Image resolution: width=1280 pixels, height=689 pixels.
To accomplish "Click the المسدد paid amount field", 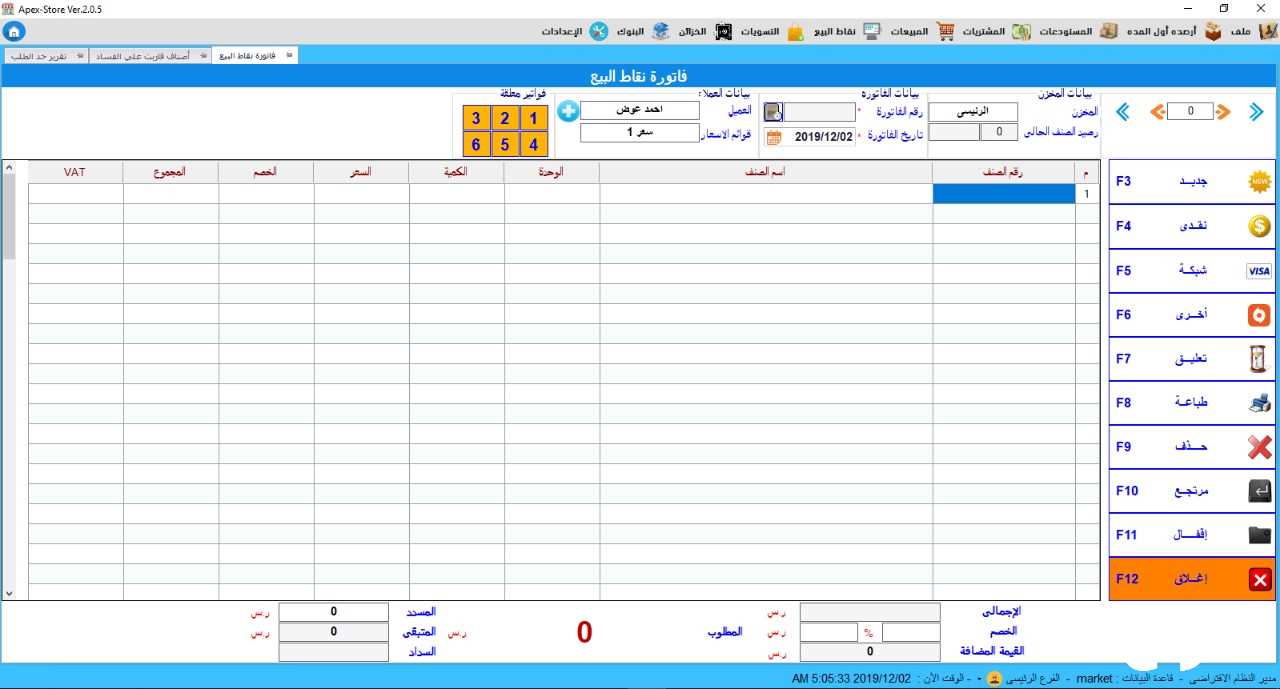I will (333, 612).
